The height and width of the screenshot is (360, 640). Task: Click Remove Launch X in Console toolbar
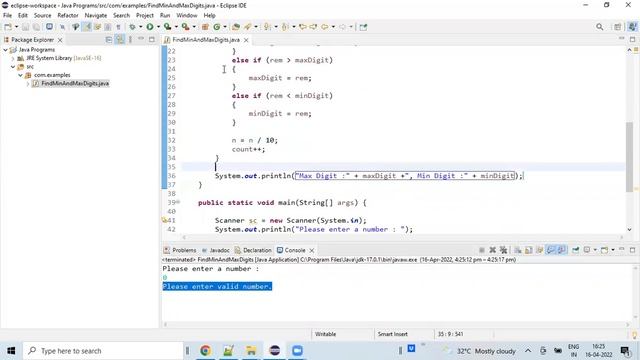pyautogui.click(x=493, y=250)
